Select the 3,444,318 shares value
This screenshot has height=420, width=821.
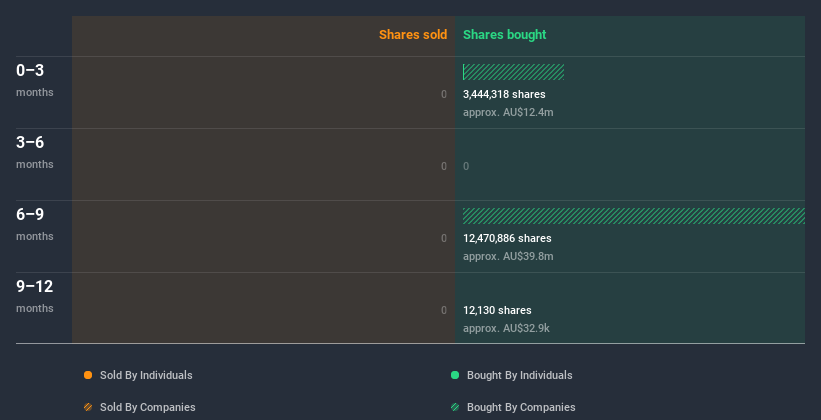coord(504,94)
